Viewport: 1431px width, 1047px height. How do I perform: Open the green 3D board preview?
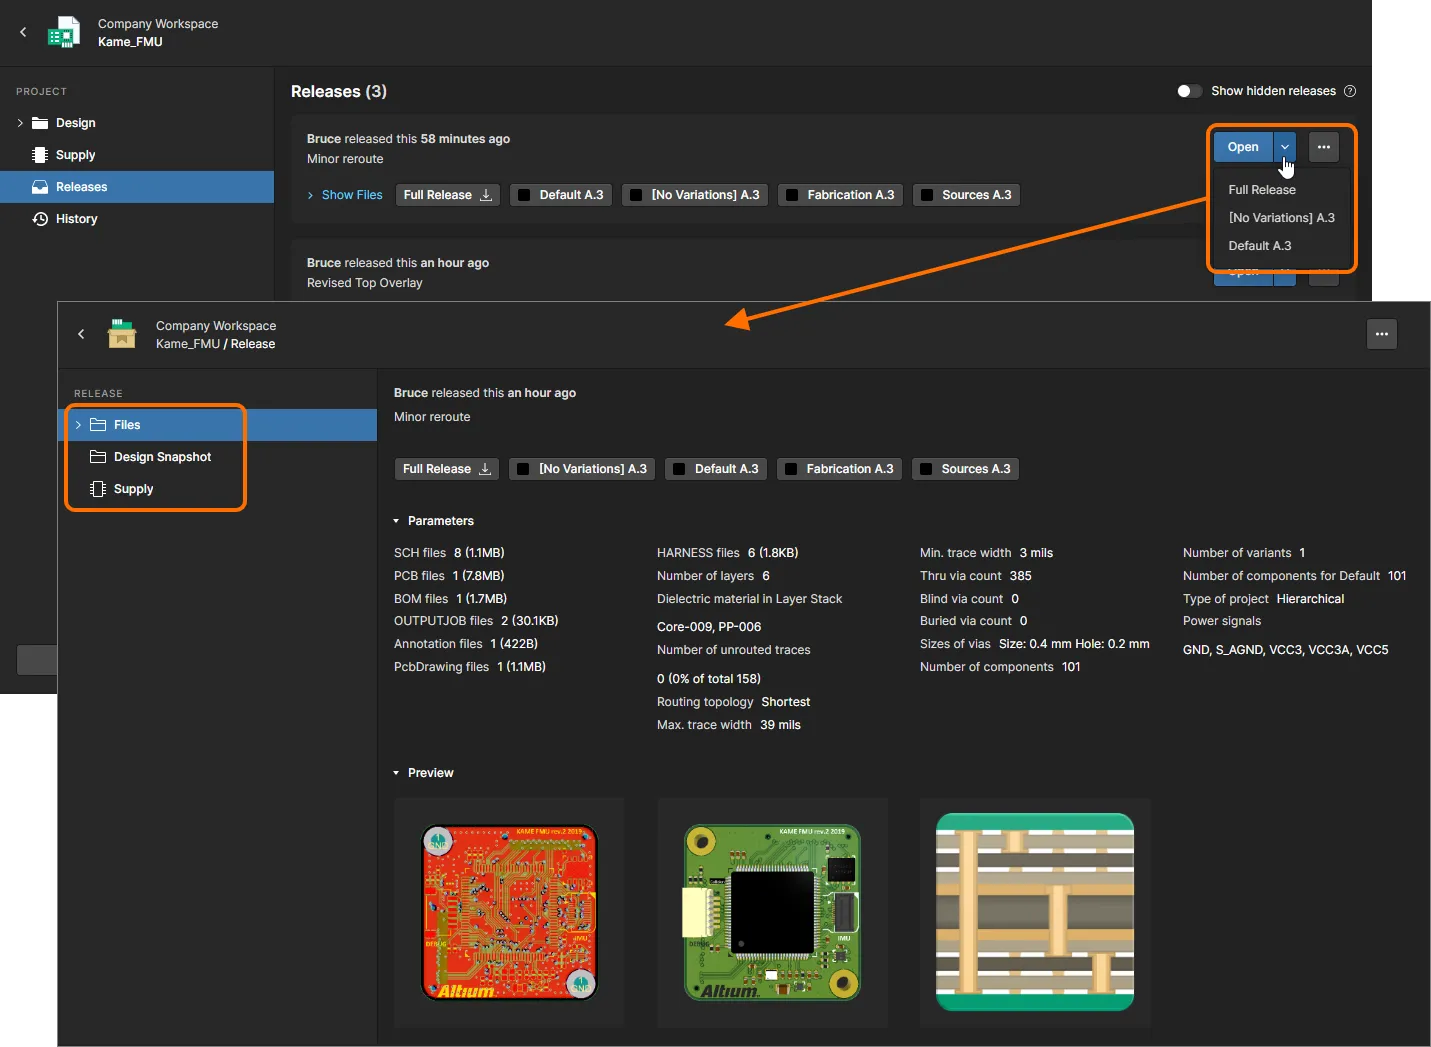(772, 912)
